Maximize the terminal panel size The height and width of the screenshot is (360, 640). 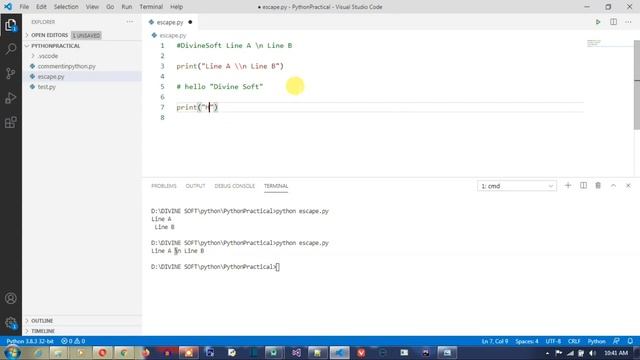coord(613,186)
